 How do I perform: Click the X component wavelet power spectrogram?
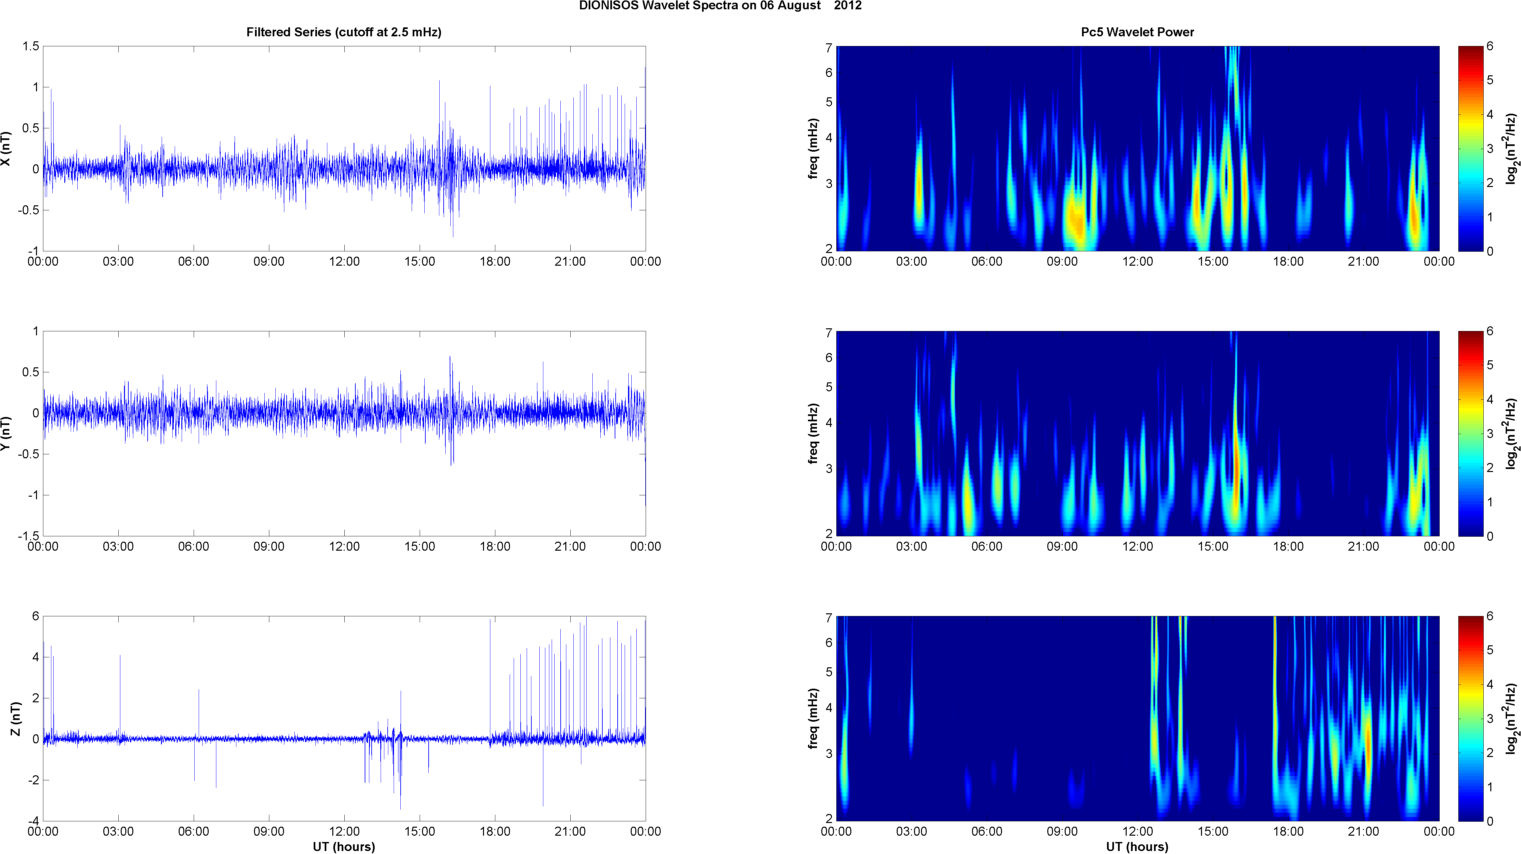coord(1137,148)
